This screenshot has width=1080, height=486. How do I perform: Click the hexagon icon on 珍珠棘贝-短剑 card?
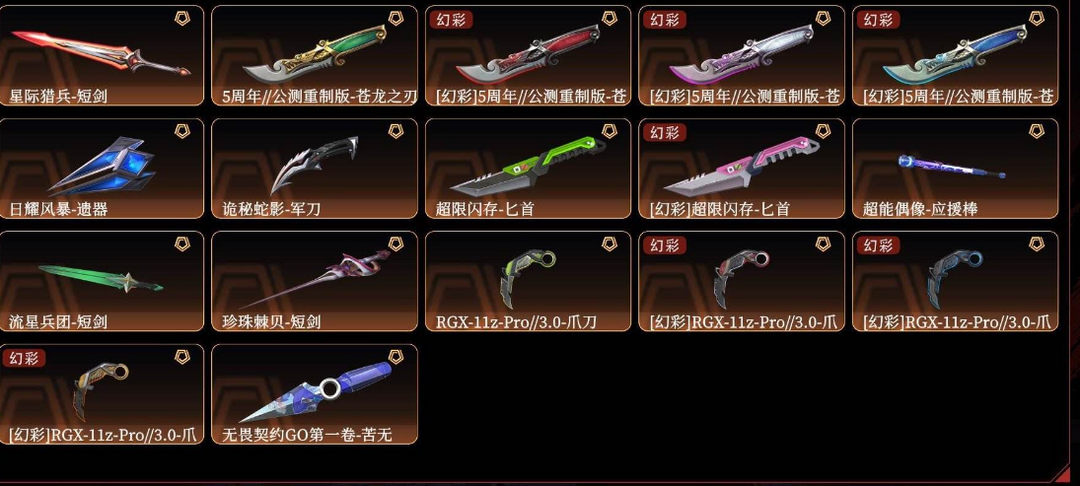(396, 244)
